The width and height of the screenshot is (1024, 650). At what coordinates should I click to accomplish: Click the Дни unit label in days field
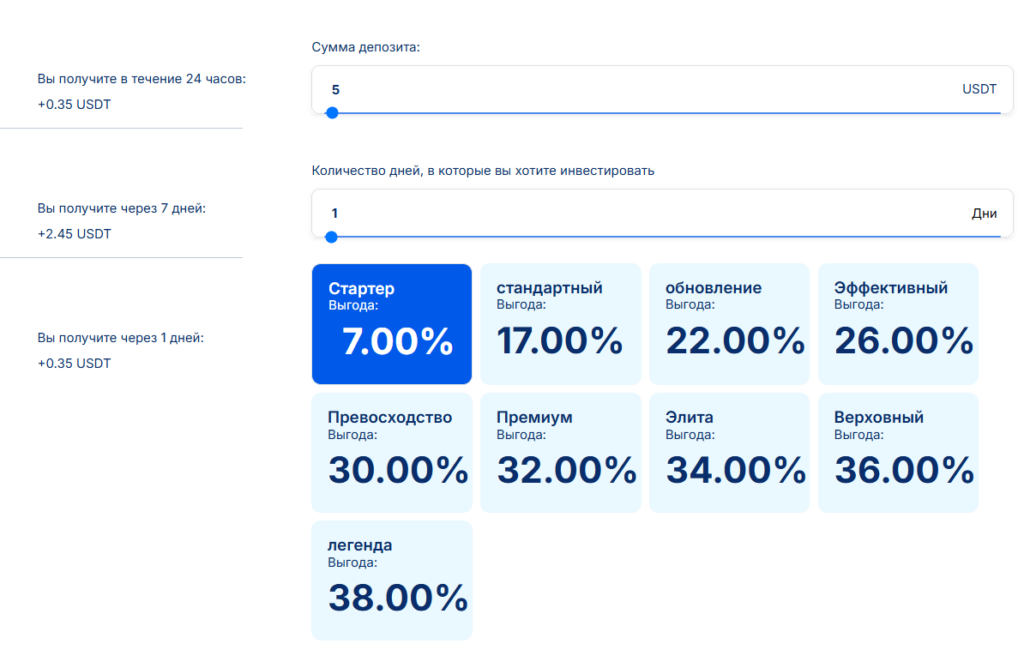pyautogui.click(x=984, y=213)
